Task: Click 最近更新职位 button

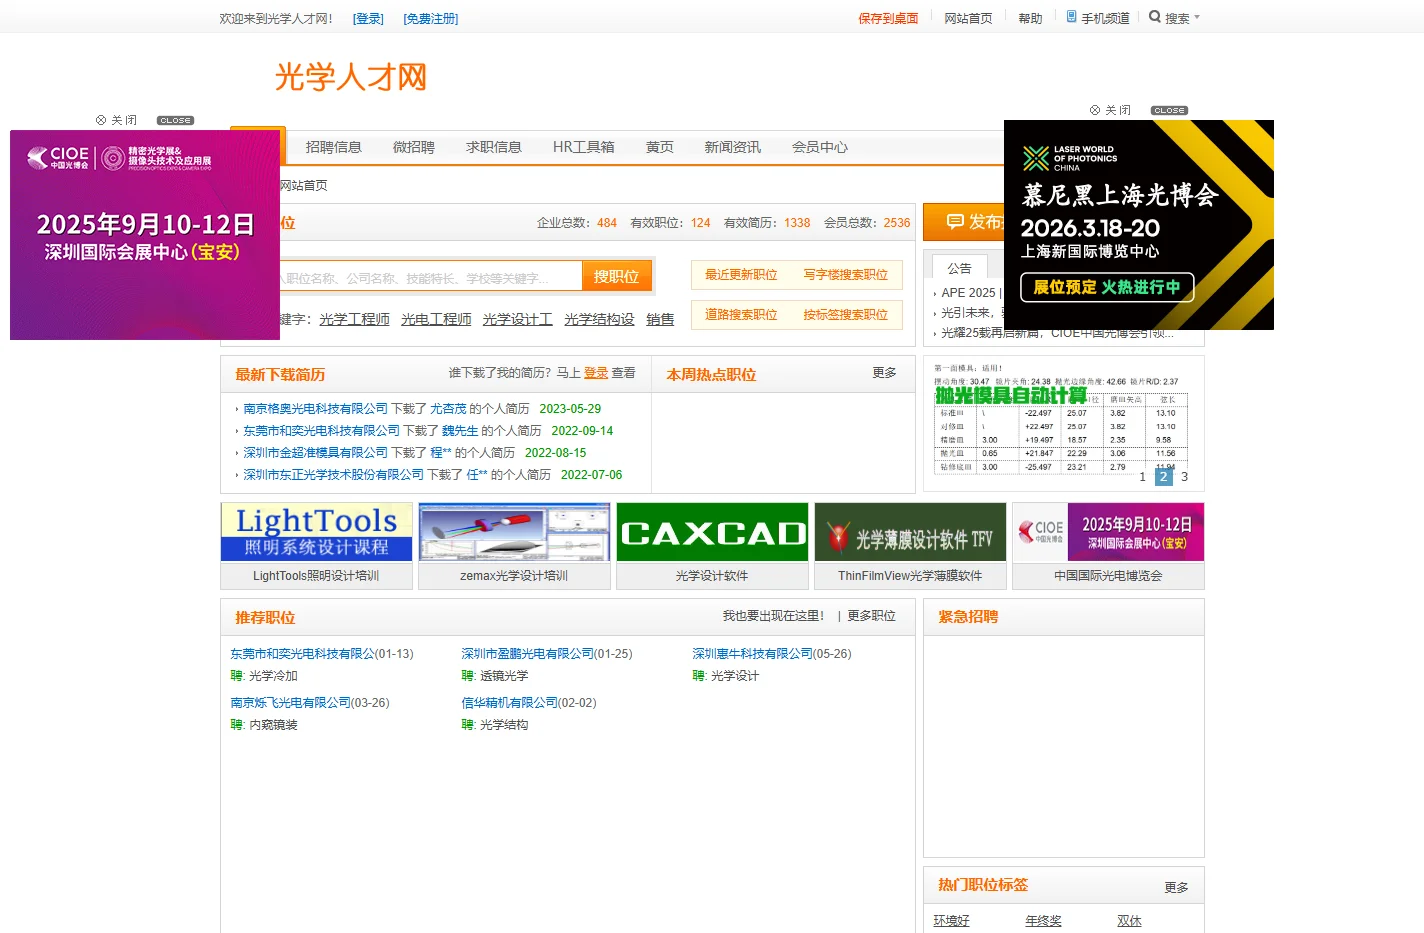Action: click(x=741, y=275)
